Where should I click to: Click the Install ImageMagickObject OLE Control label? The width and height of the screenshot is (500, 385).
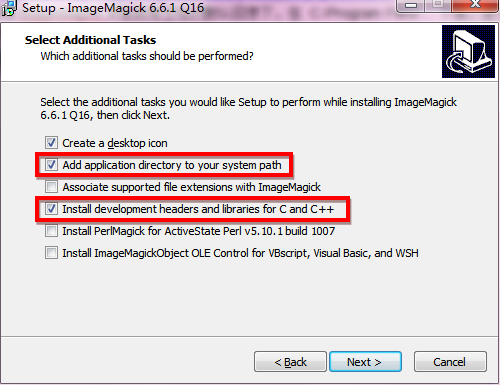(240, 253)
